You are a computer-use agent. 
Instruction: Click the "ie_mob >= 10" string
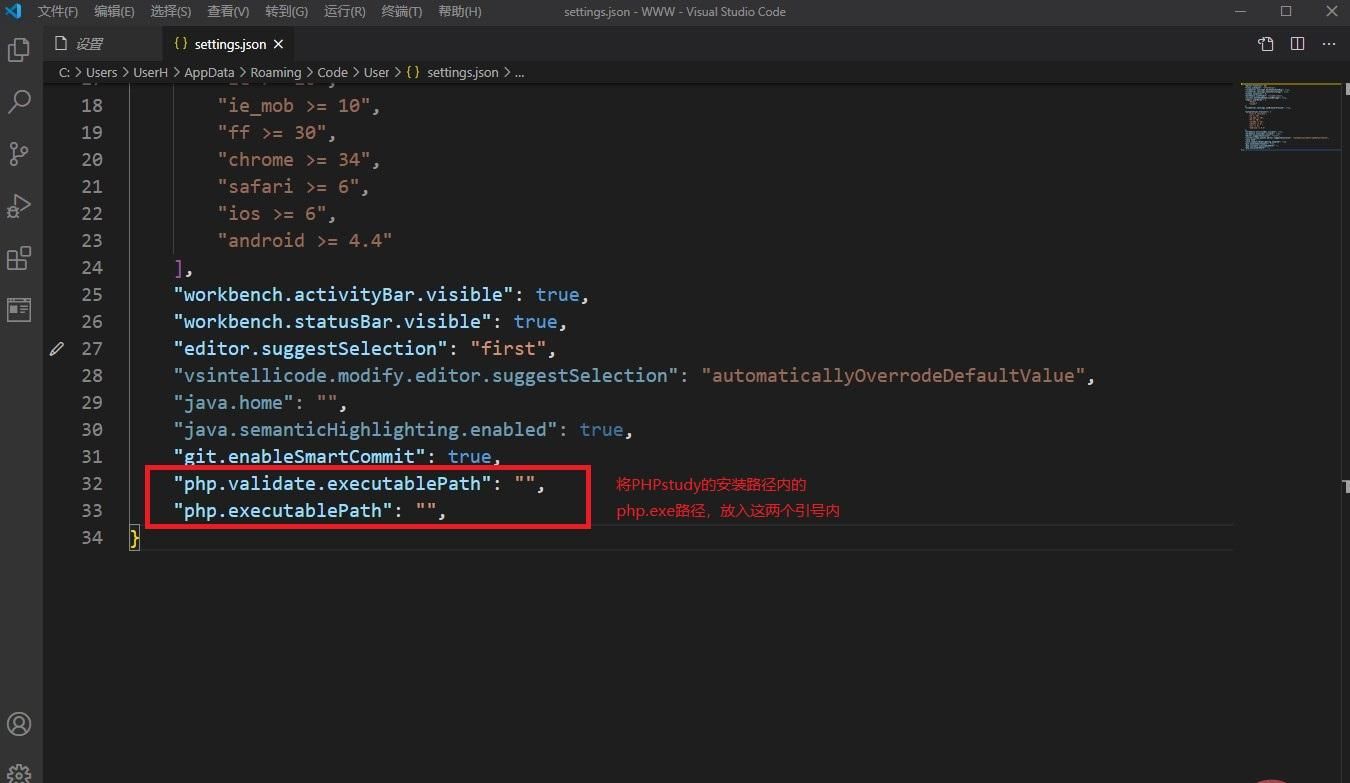(294, 106)
